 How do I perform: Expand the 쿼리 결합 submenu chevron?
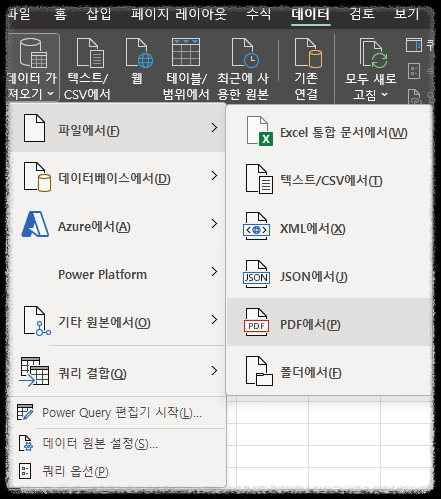(214, 370)
